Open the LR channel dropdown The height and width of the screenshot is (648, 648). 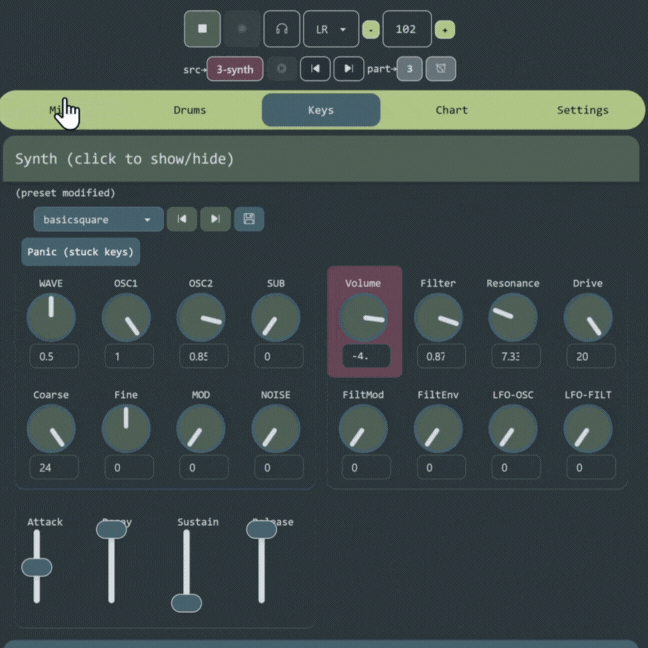331,30
